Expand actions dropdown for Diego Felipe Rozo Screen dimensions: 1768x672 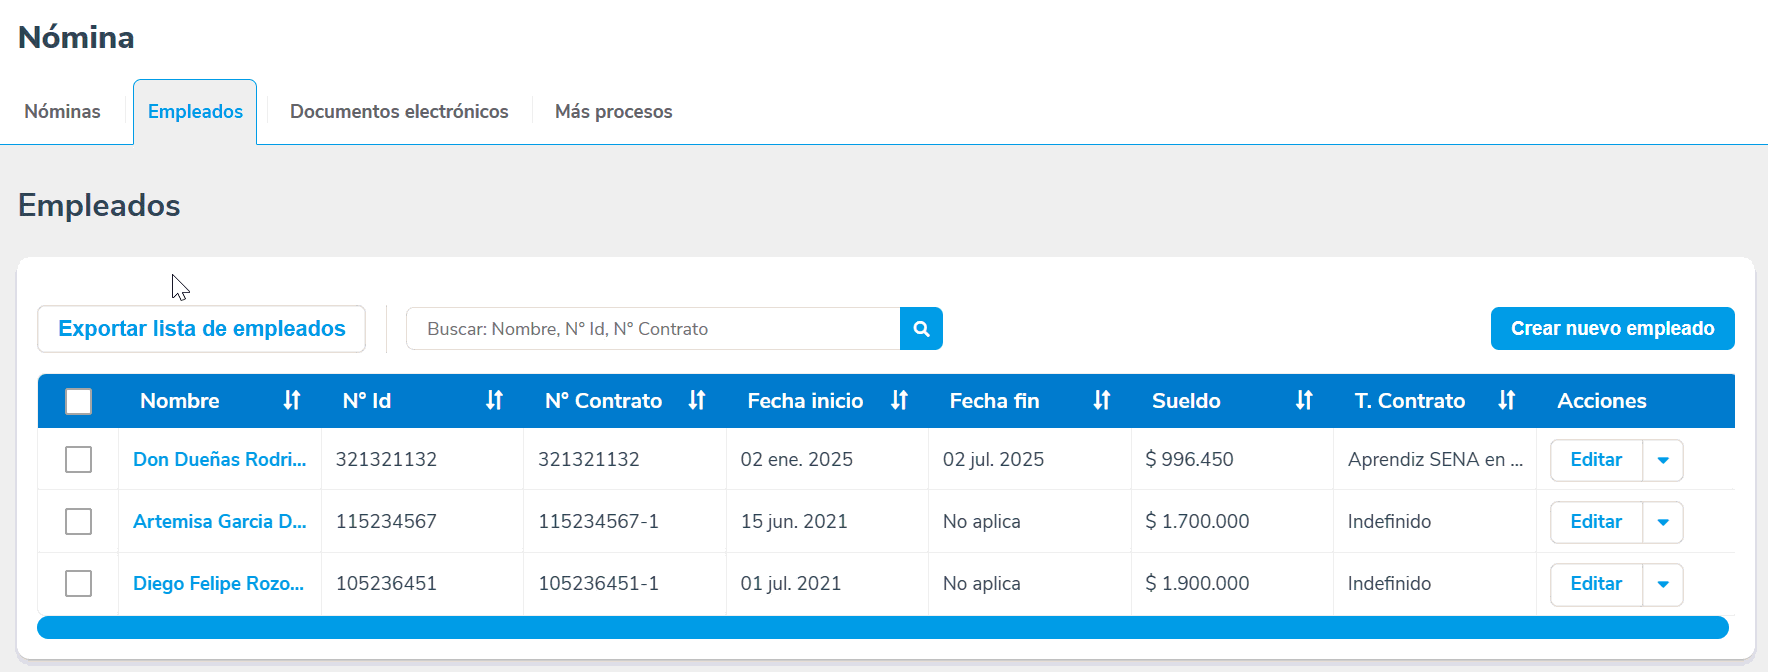pyautogui.click(x=1663, y=584)
